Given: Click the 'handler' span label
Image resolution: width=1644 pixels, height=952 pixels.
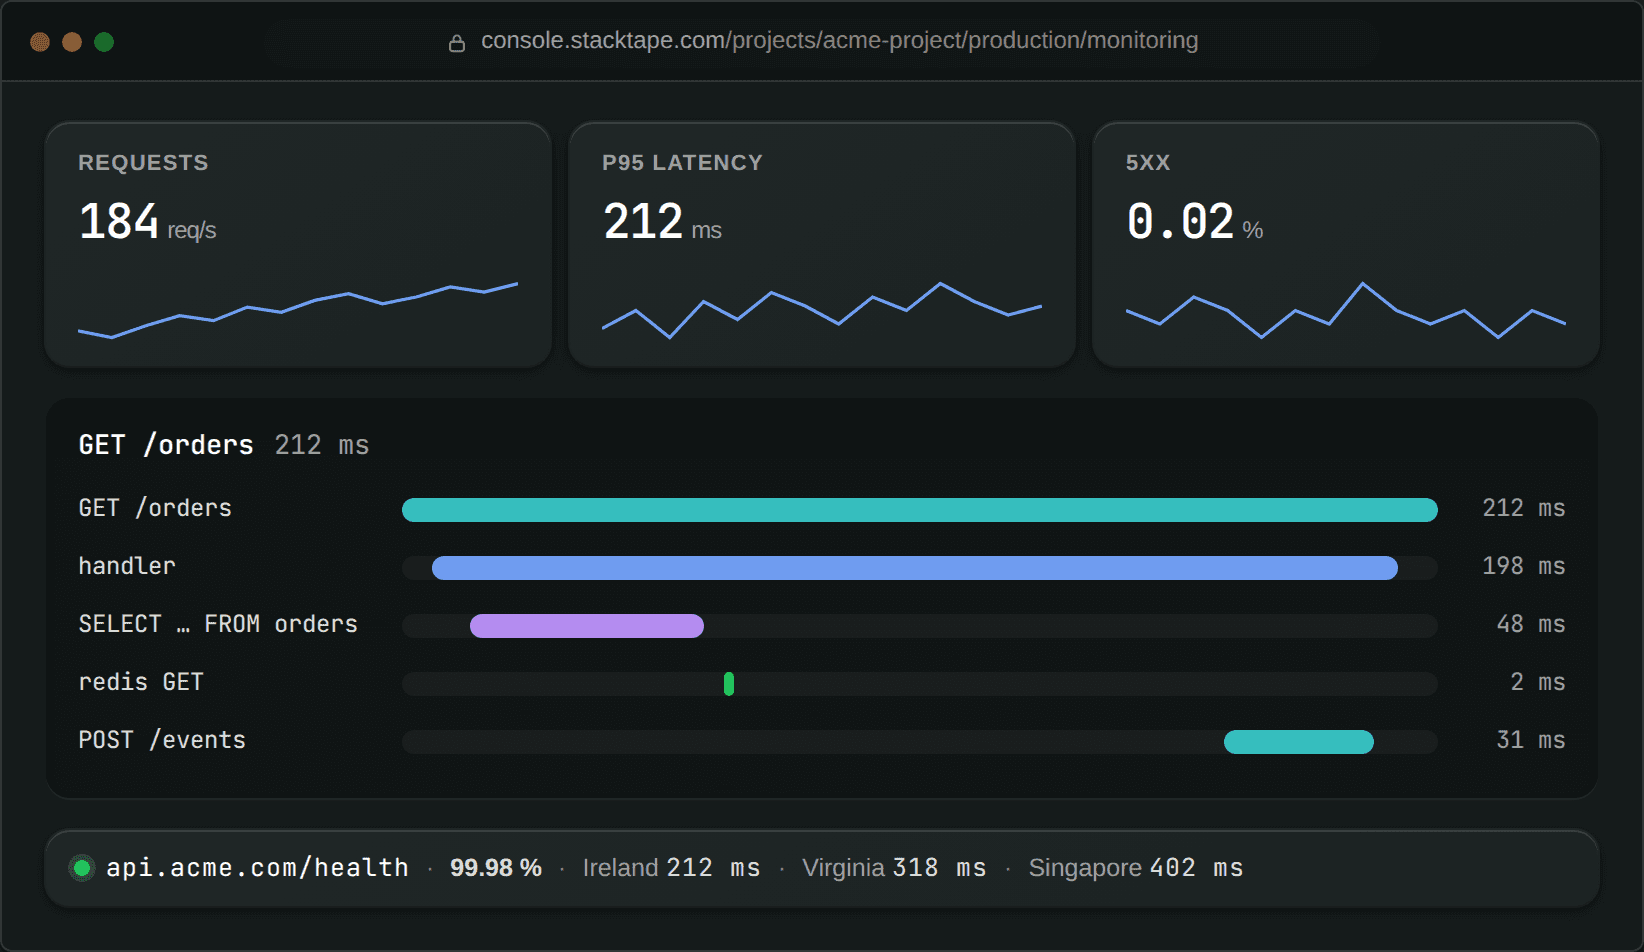Looking at the screenshot, I should point(127,566).
